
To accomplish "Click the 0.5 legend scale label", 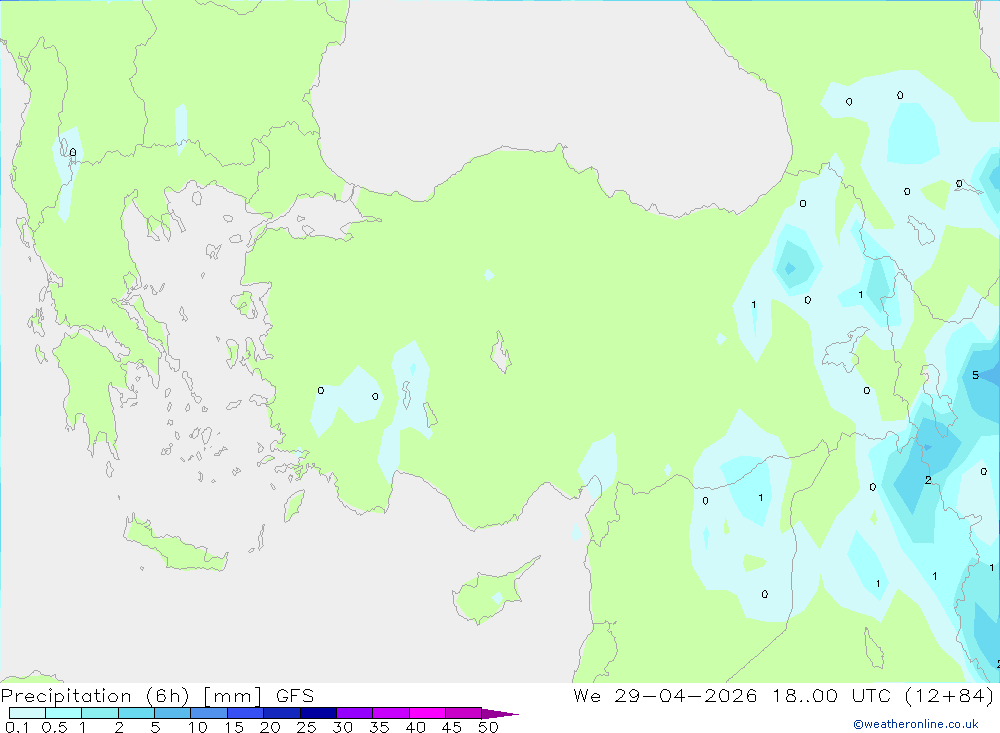I will pyautogui.click(x=54, y=727).
